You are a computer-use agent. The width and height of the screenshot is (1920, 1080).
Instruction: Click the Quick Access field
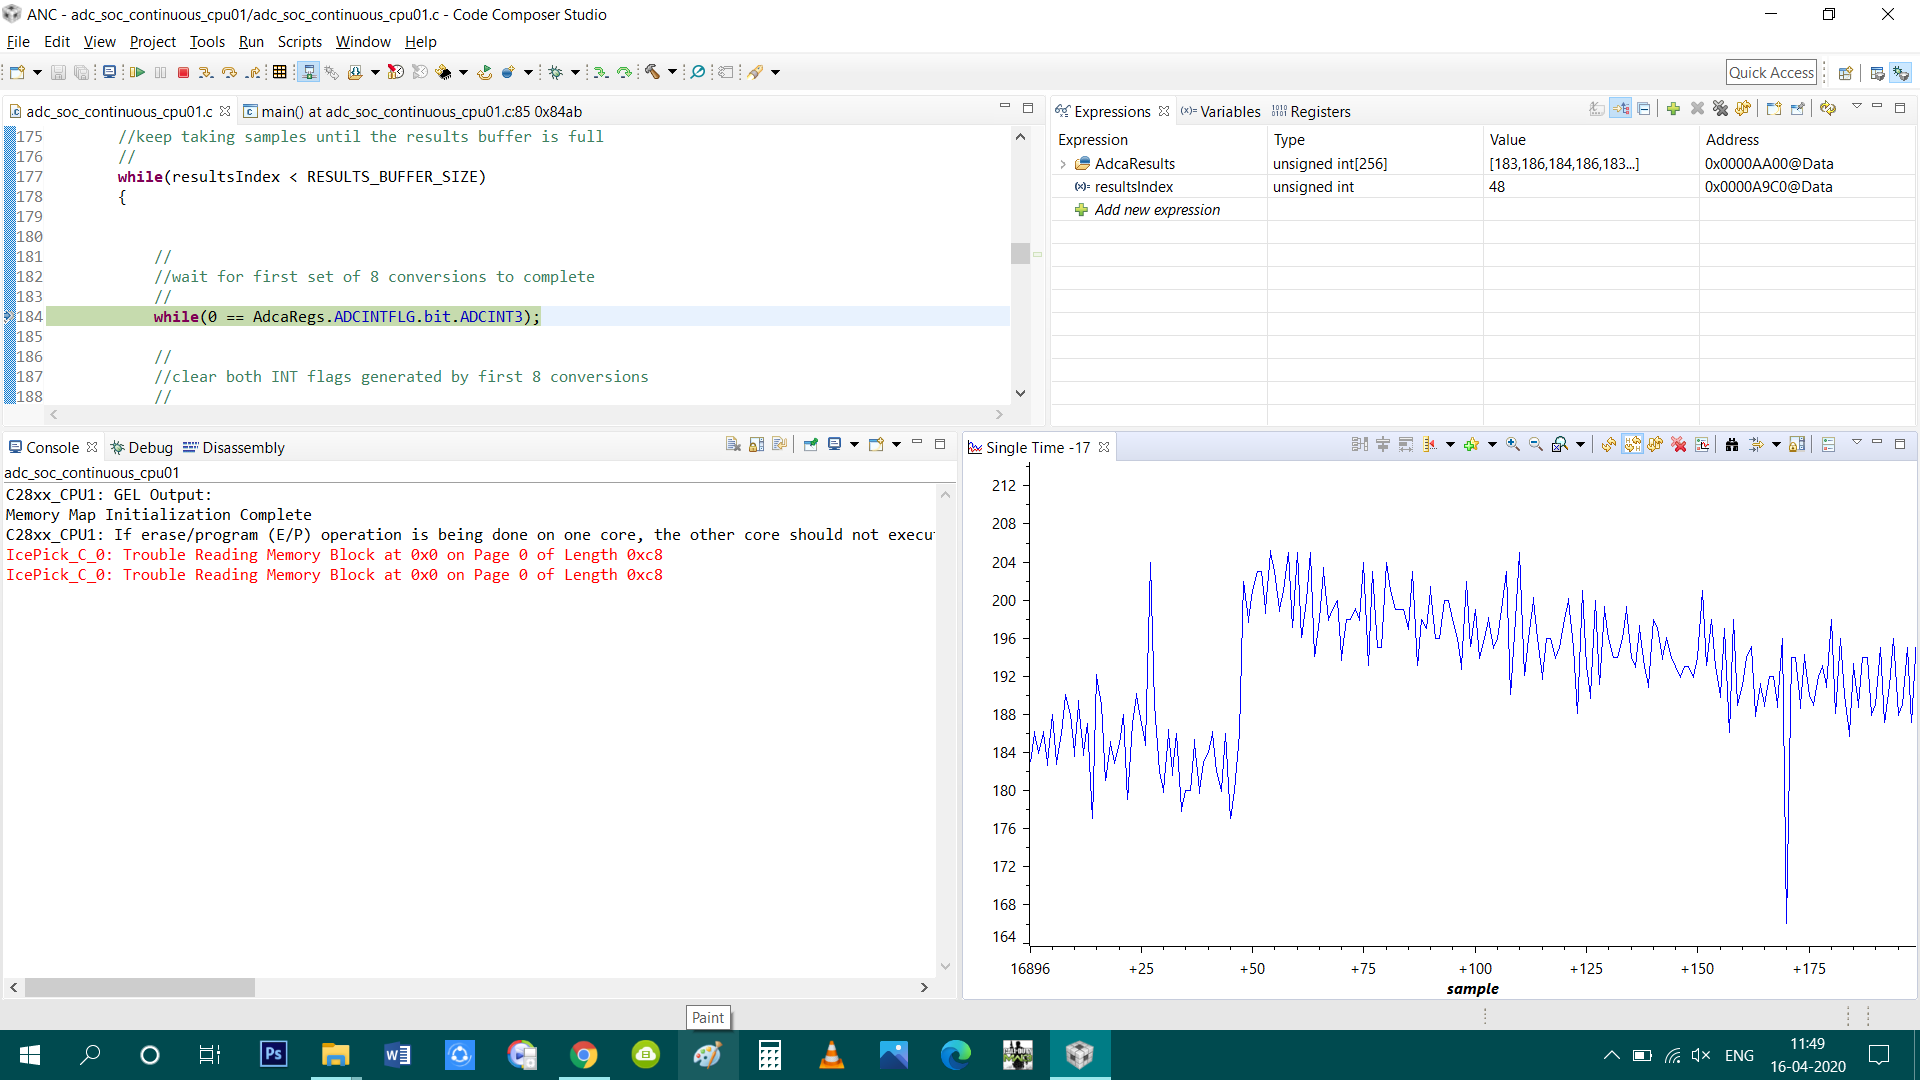tap(1770, 72)
